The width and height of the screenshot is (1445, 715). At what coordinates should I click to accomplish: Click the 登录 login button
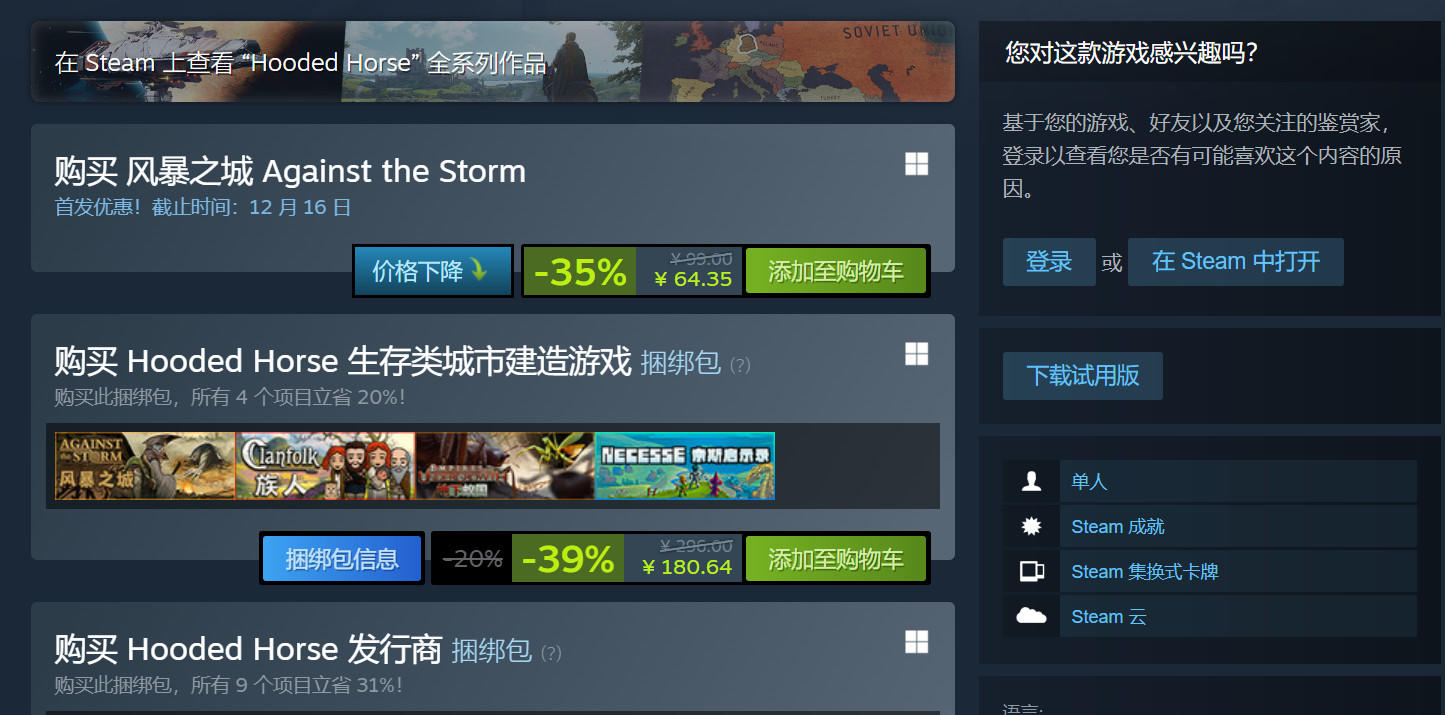coord(1049,262)
